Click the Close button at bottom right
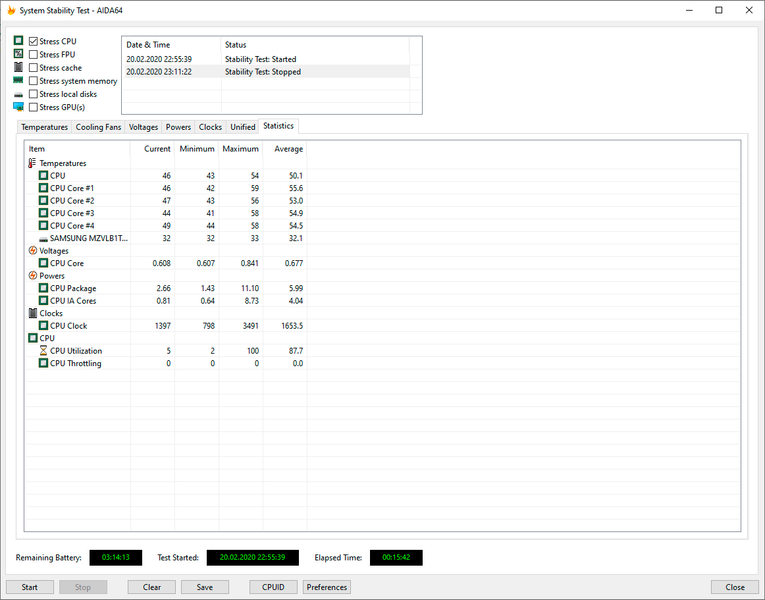765x600 pixels. (735, 587)
